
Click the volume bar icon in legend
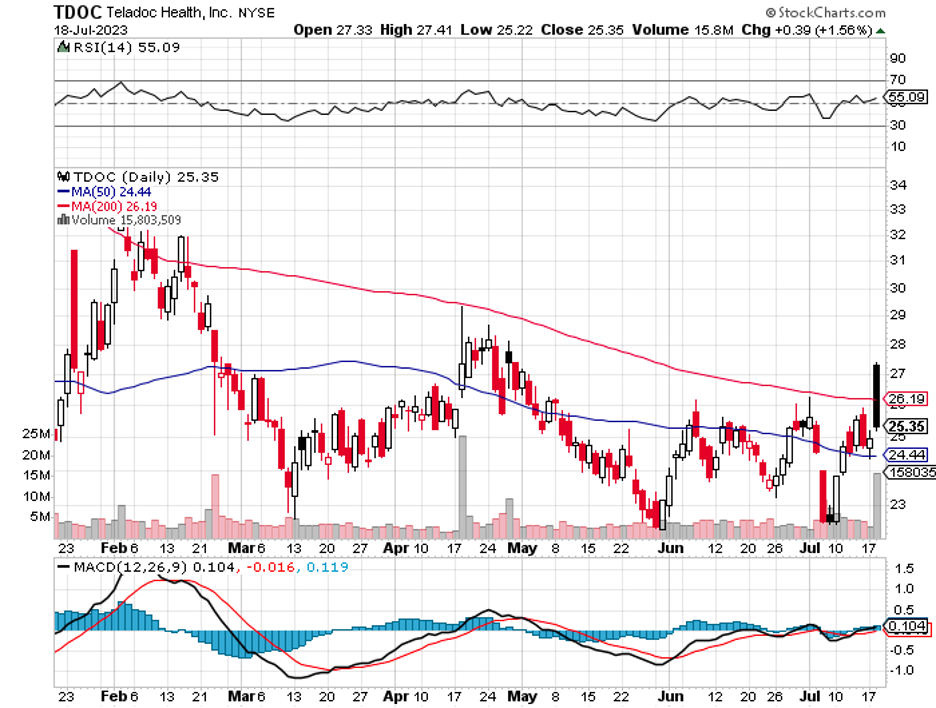click(x=62, y=219)
